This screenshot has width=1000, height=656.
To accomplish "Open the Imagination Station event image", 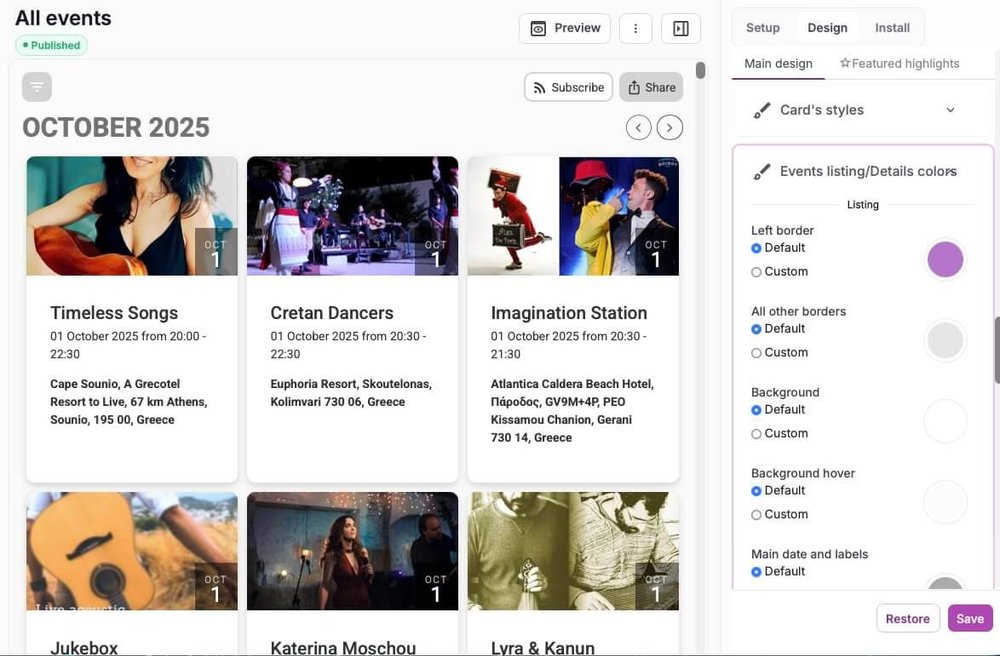I will pos(573,216).
